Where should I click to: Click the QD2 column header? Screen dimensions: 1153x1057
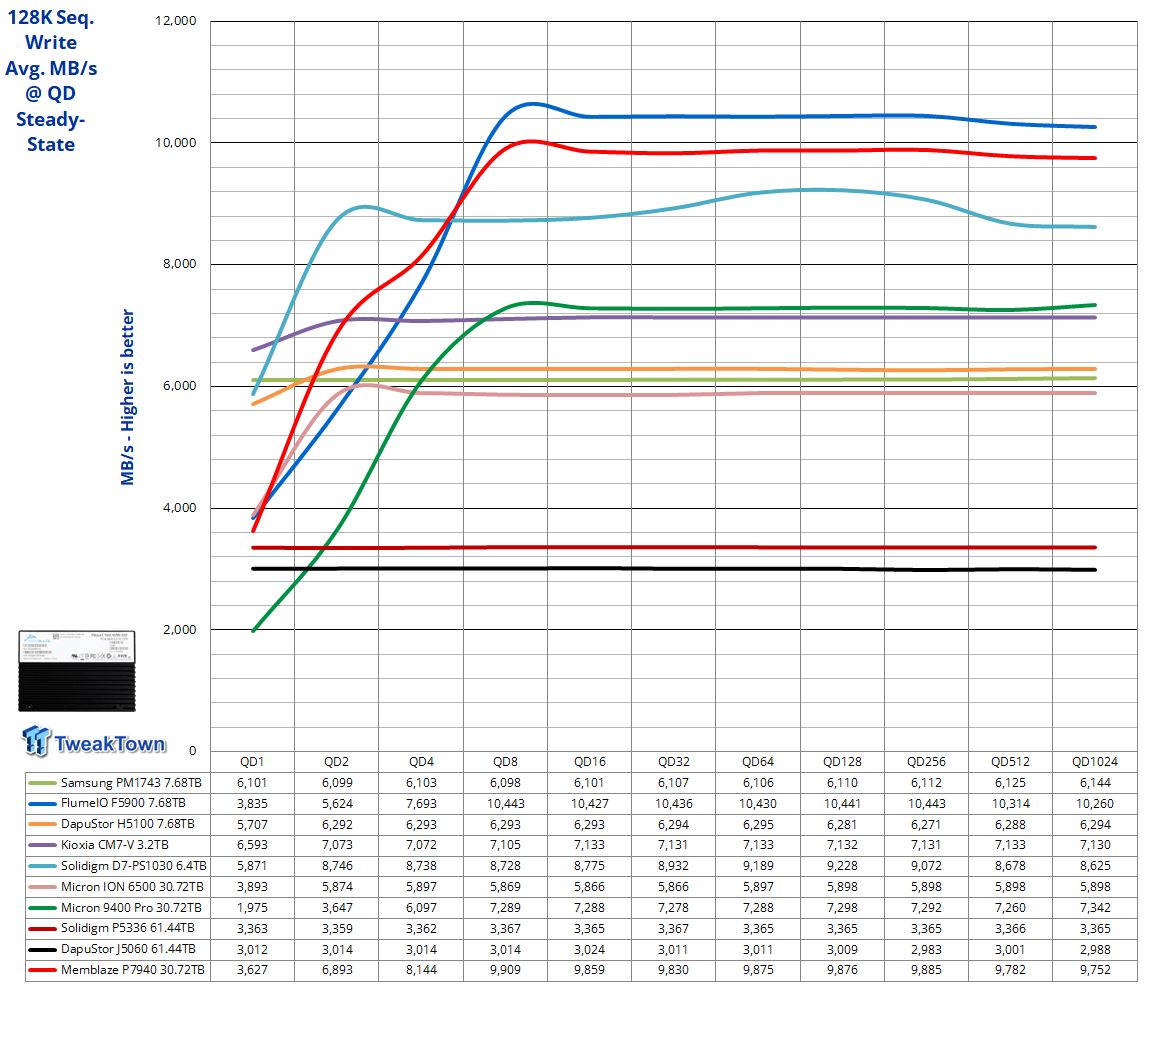[x=337, y=762]
